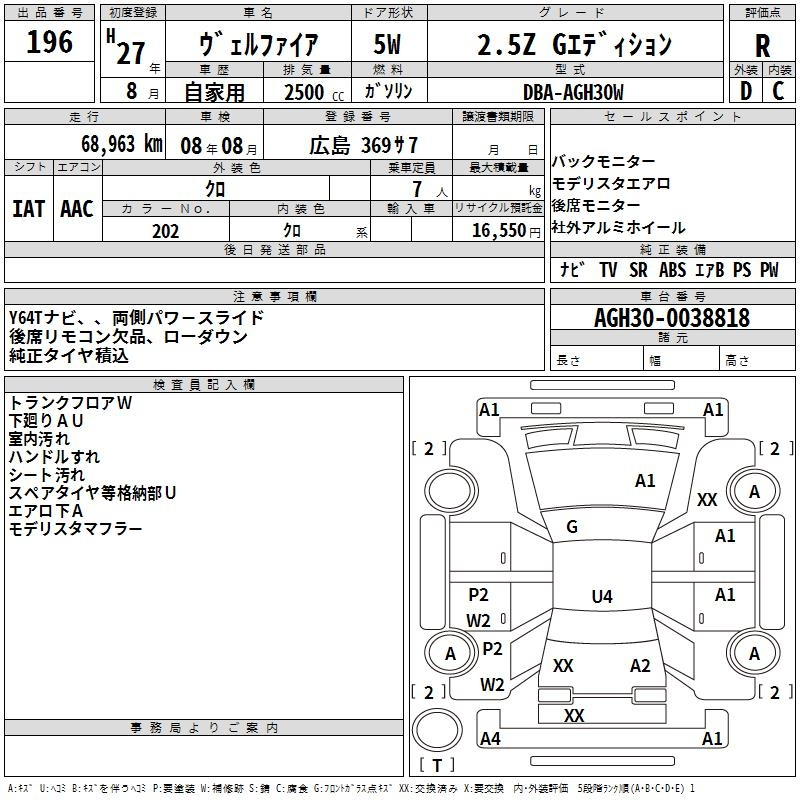Click colour number 202
Viewport: 800px width, 800px height.
(x=166, y=231)
